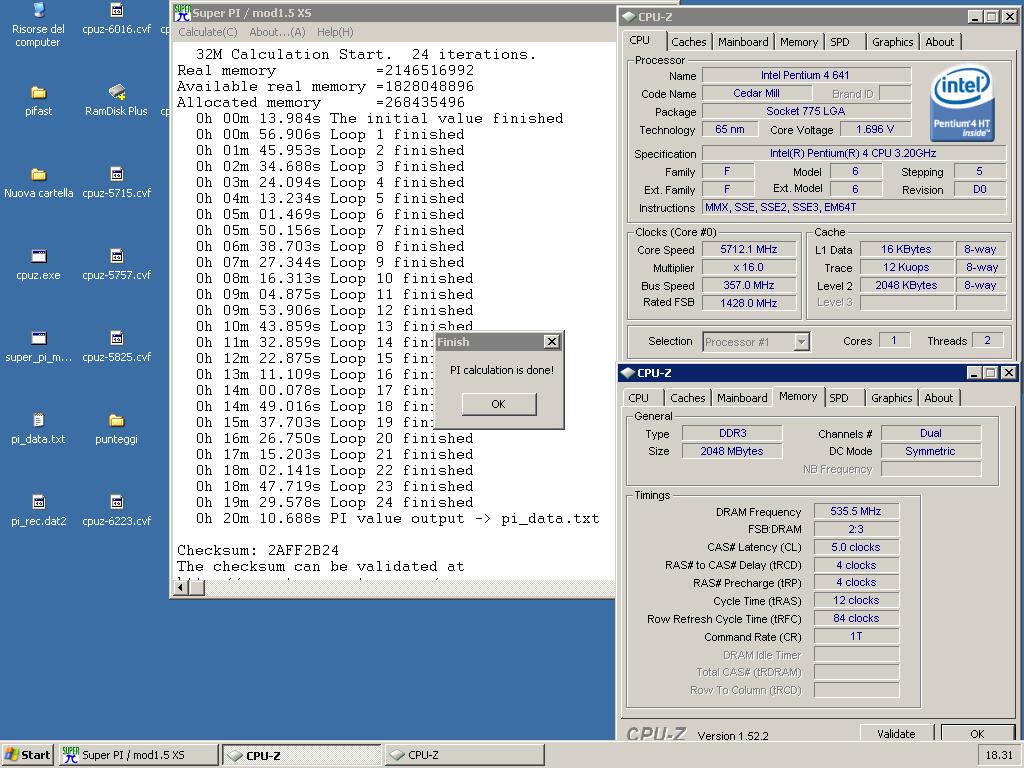This screenshot has height=768, width=1024.
Task: Switch to SPD tab in upper CPU-Z
Action: click(840, 42)
